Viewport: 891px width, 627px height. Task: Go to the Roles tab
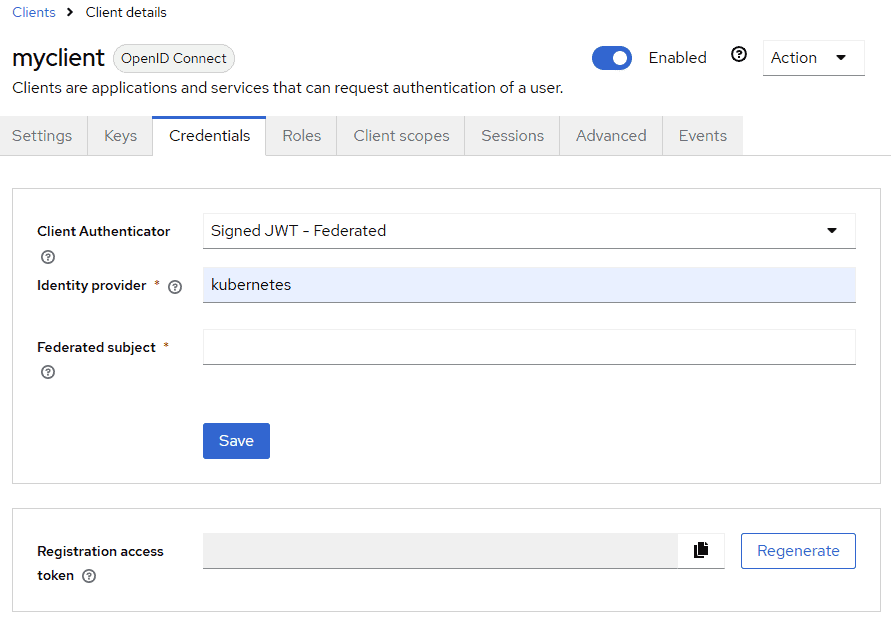coord(301,136)
